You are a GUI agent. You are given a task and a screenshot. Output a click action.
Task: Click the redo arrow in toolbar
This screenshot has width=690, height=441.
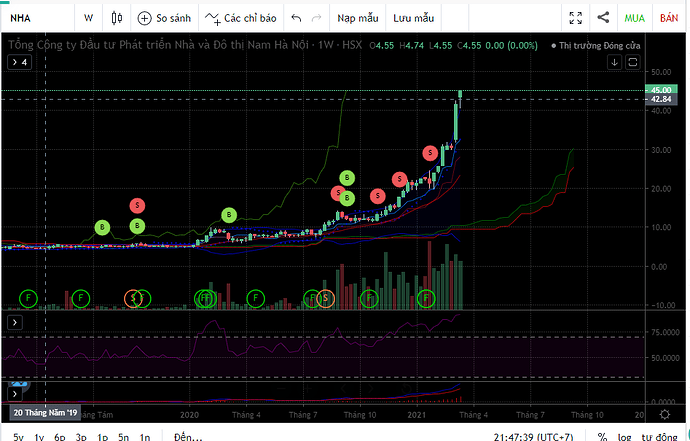317,18
